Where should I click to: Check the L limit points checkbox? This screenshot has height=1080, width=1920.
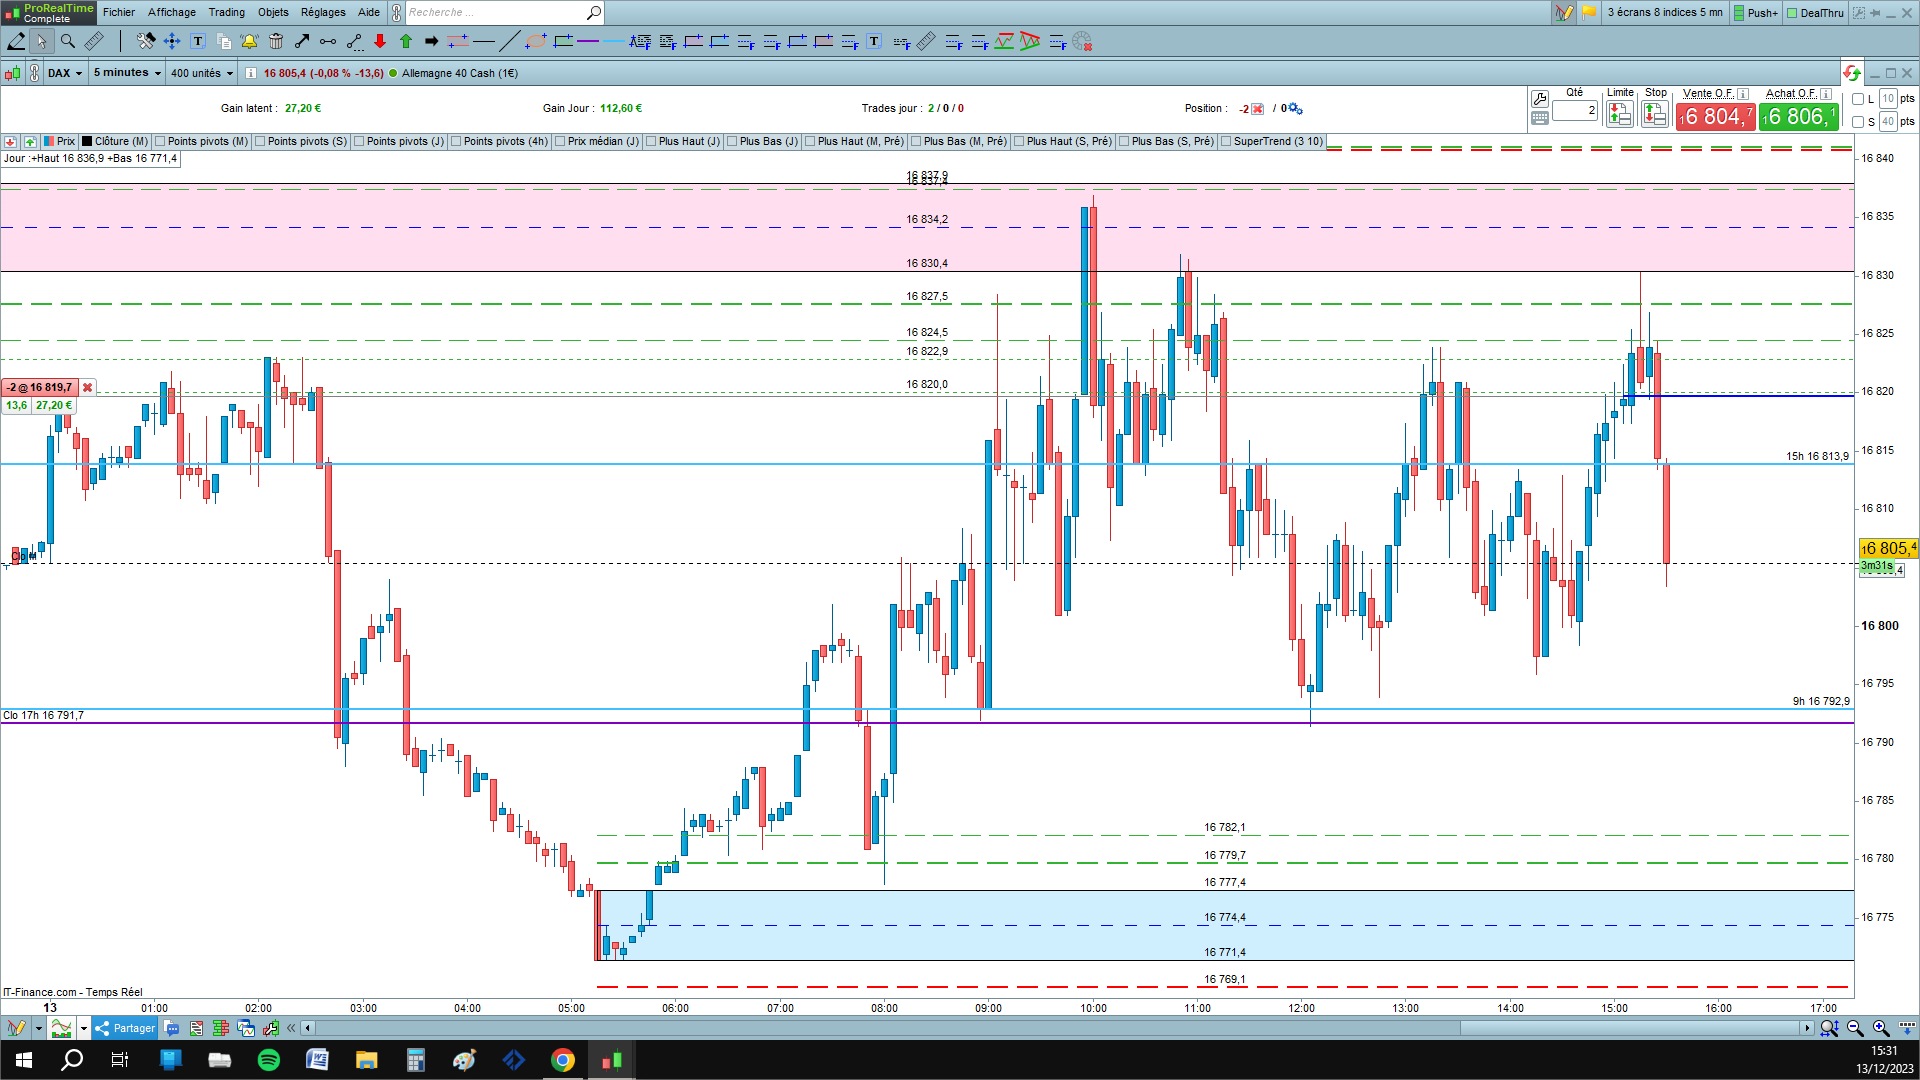point(1858,99)
